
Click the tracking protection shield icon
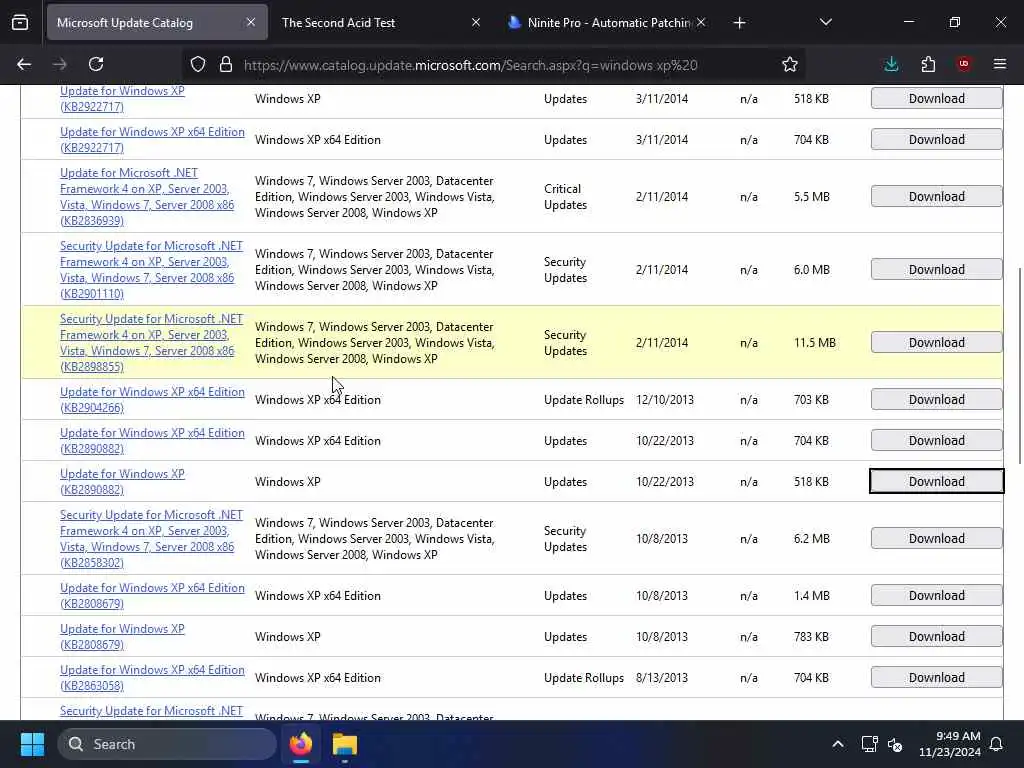(198, 64)
